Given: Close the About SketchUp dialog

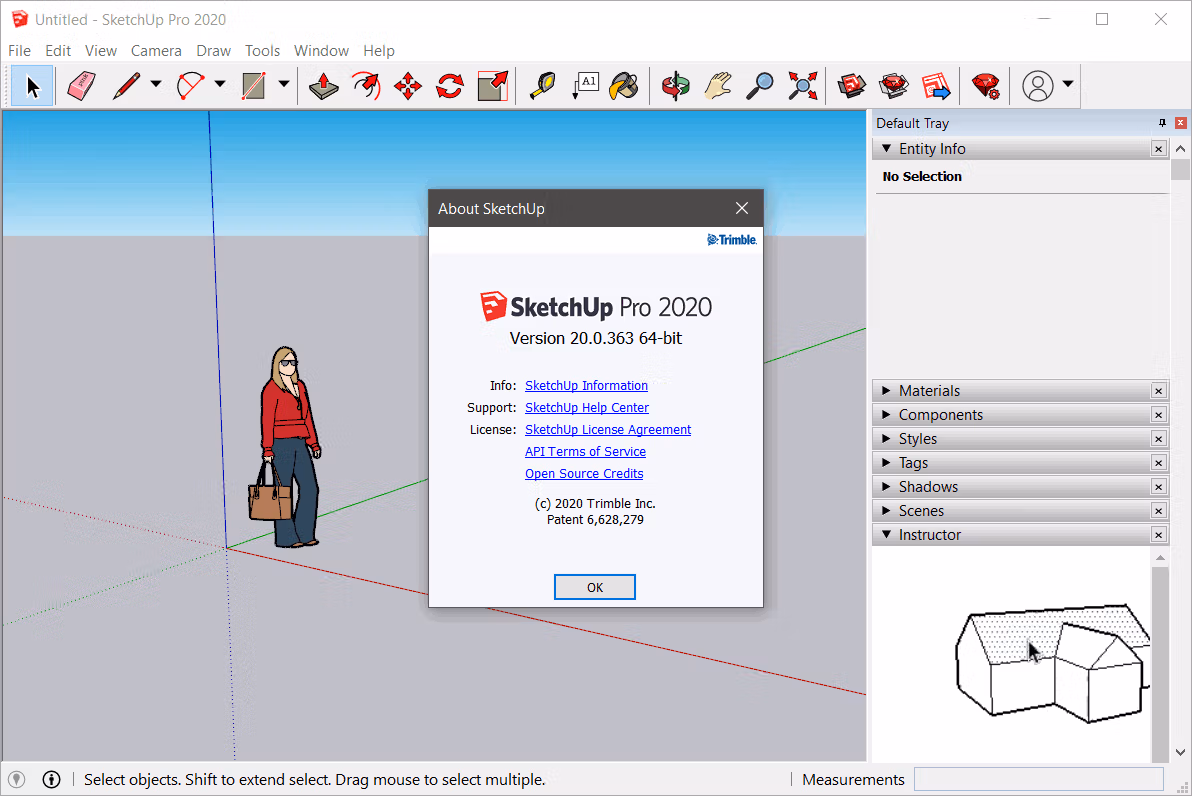Looking at the screenshot, I should pyautogui.click(x=742, y=208).
